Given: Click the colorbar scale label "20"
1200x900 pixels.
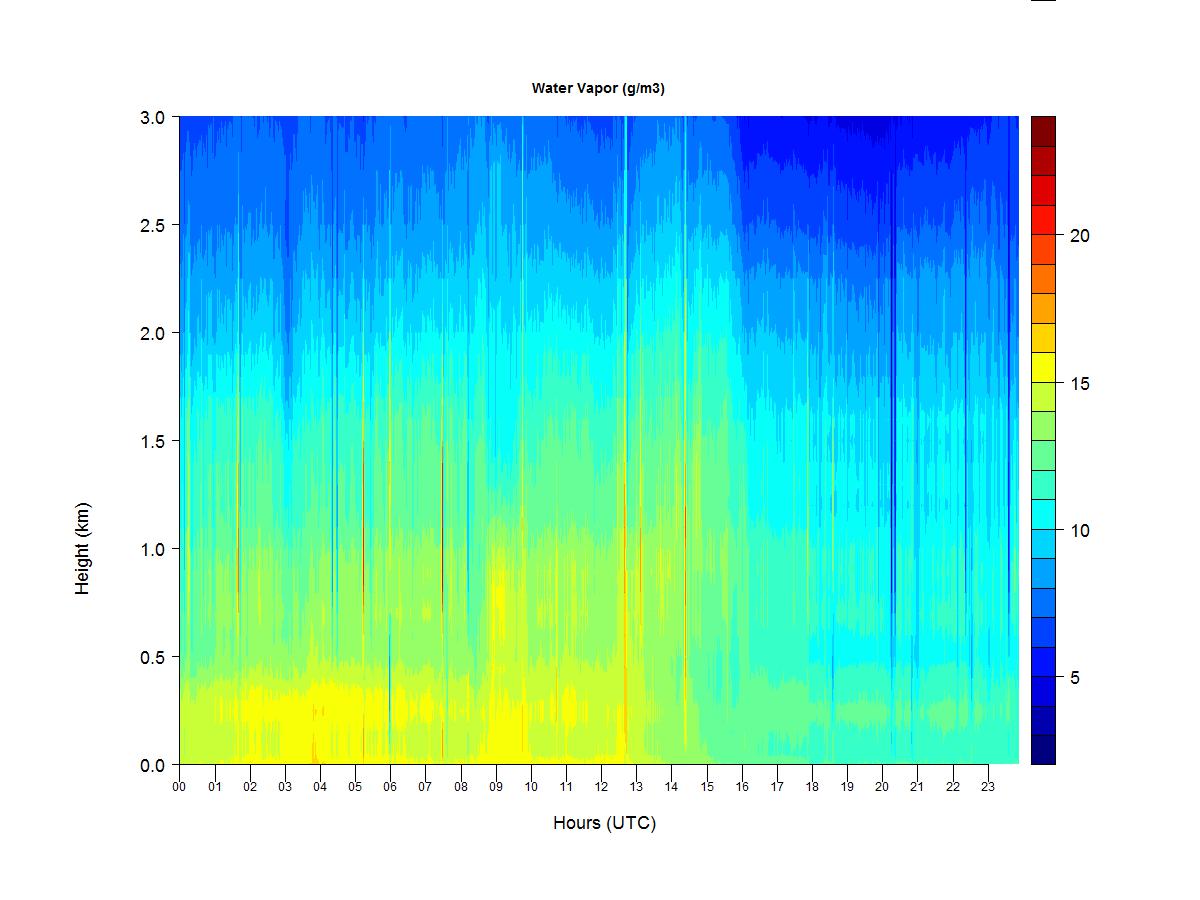Looking at the screenshot, I should (1080, 236).
